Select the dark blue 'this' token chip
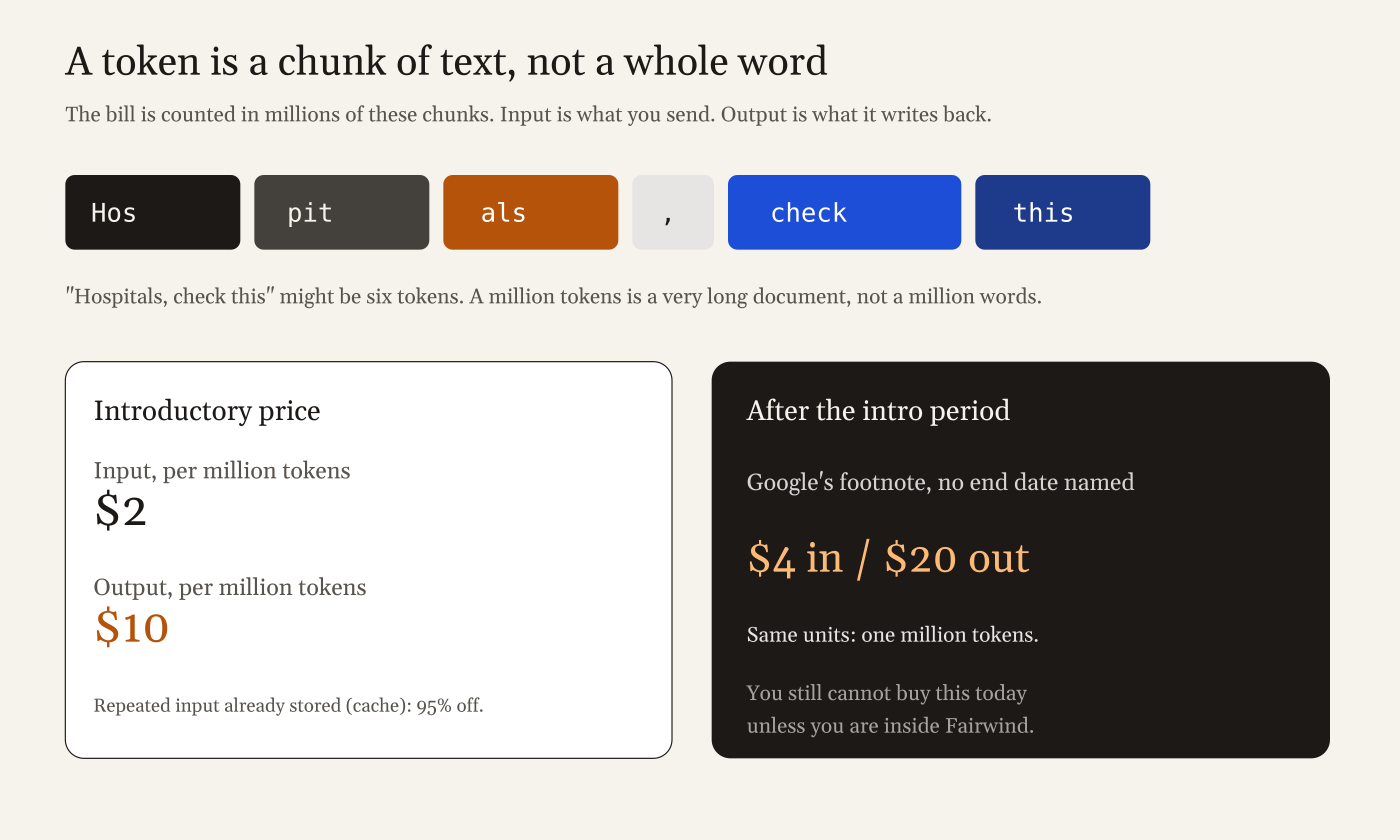Screen dimensions: 1400x840 point(1063,212)
